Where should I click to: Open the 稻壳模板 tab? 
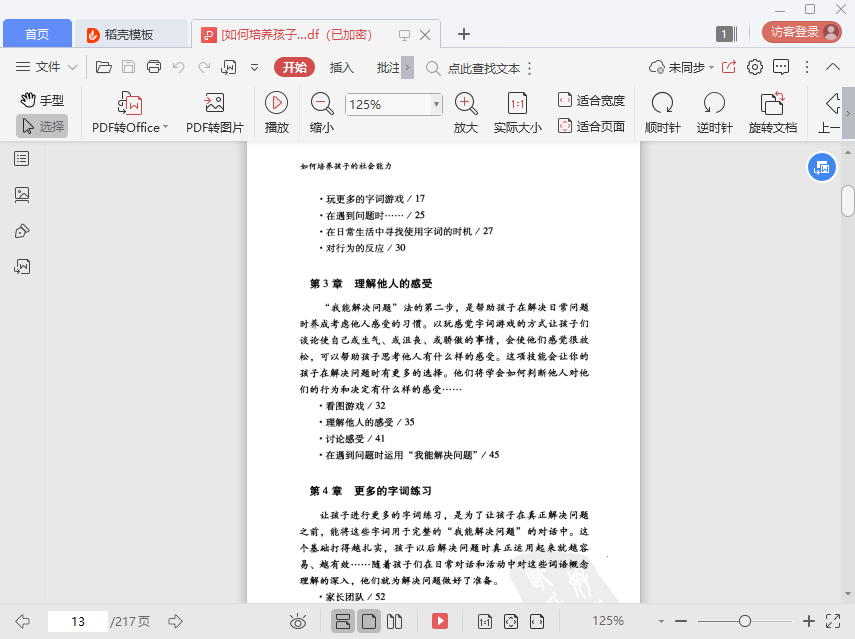pyautogui.click(x=129, y=34)
